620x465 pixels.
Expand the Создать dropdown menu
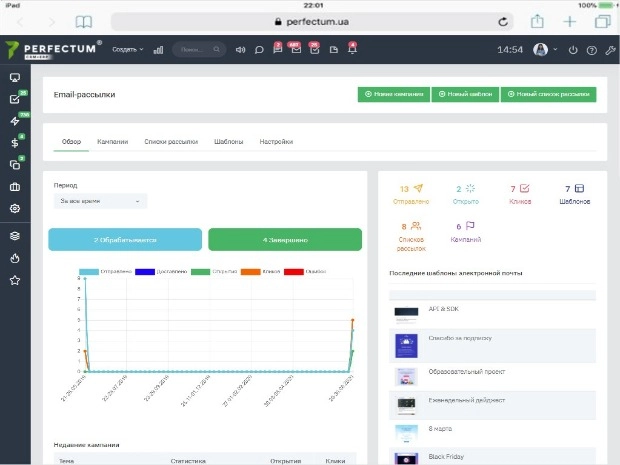pyautogui.click(x=128, y=49)
